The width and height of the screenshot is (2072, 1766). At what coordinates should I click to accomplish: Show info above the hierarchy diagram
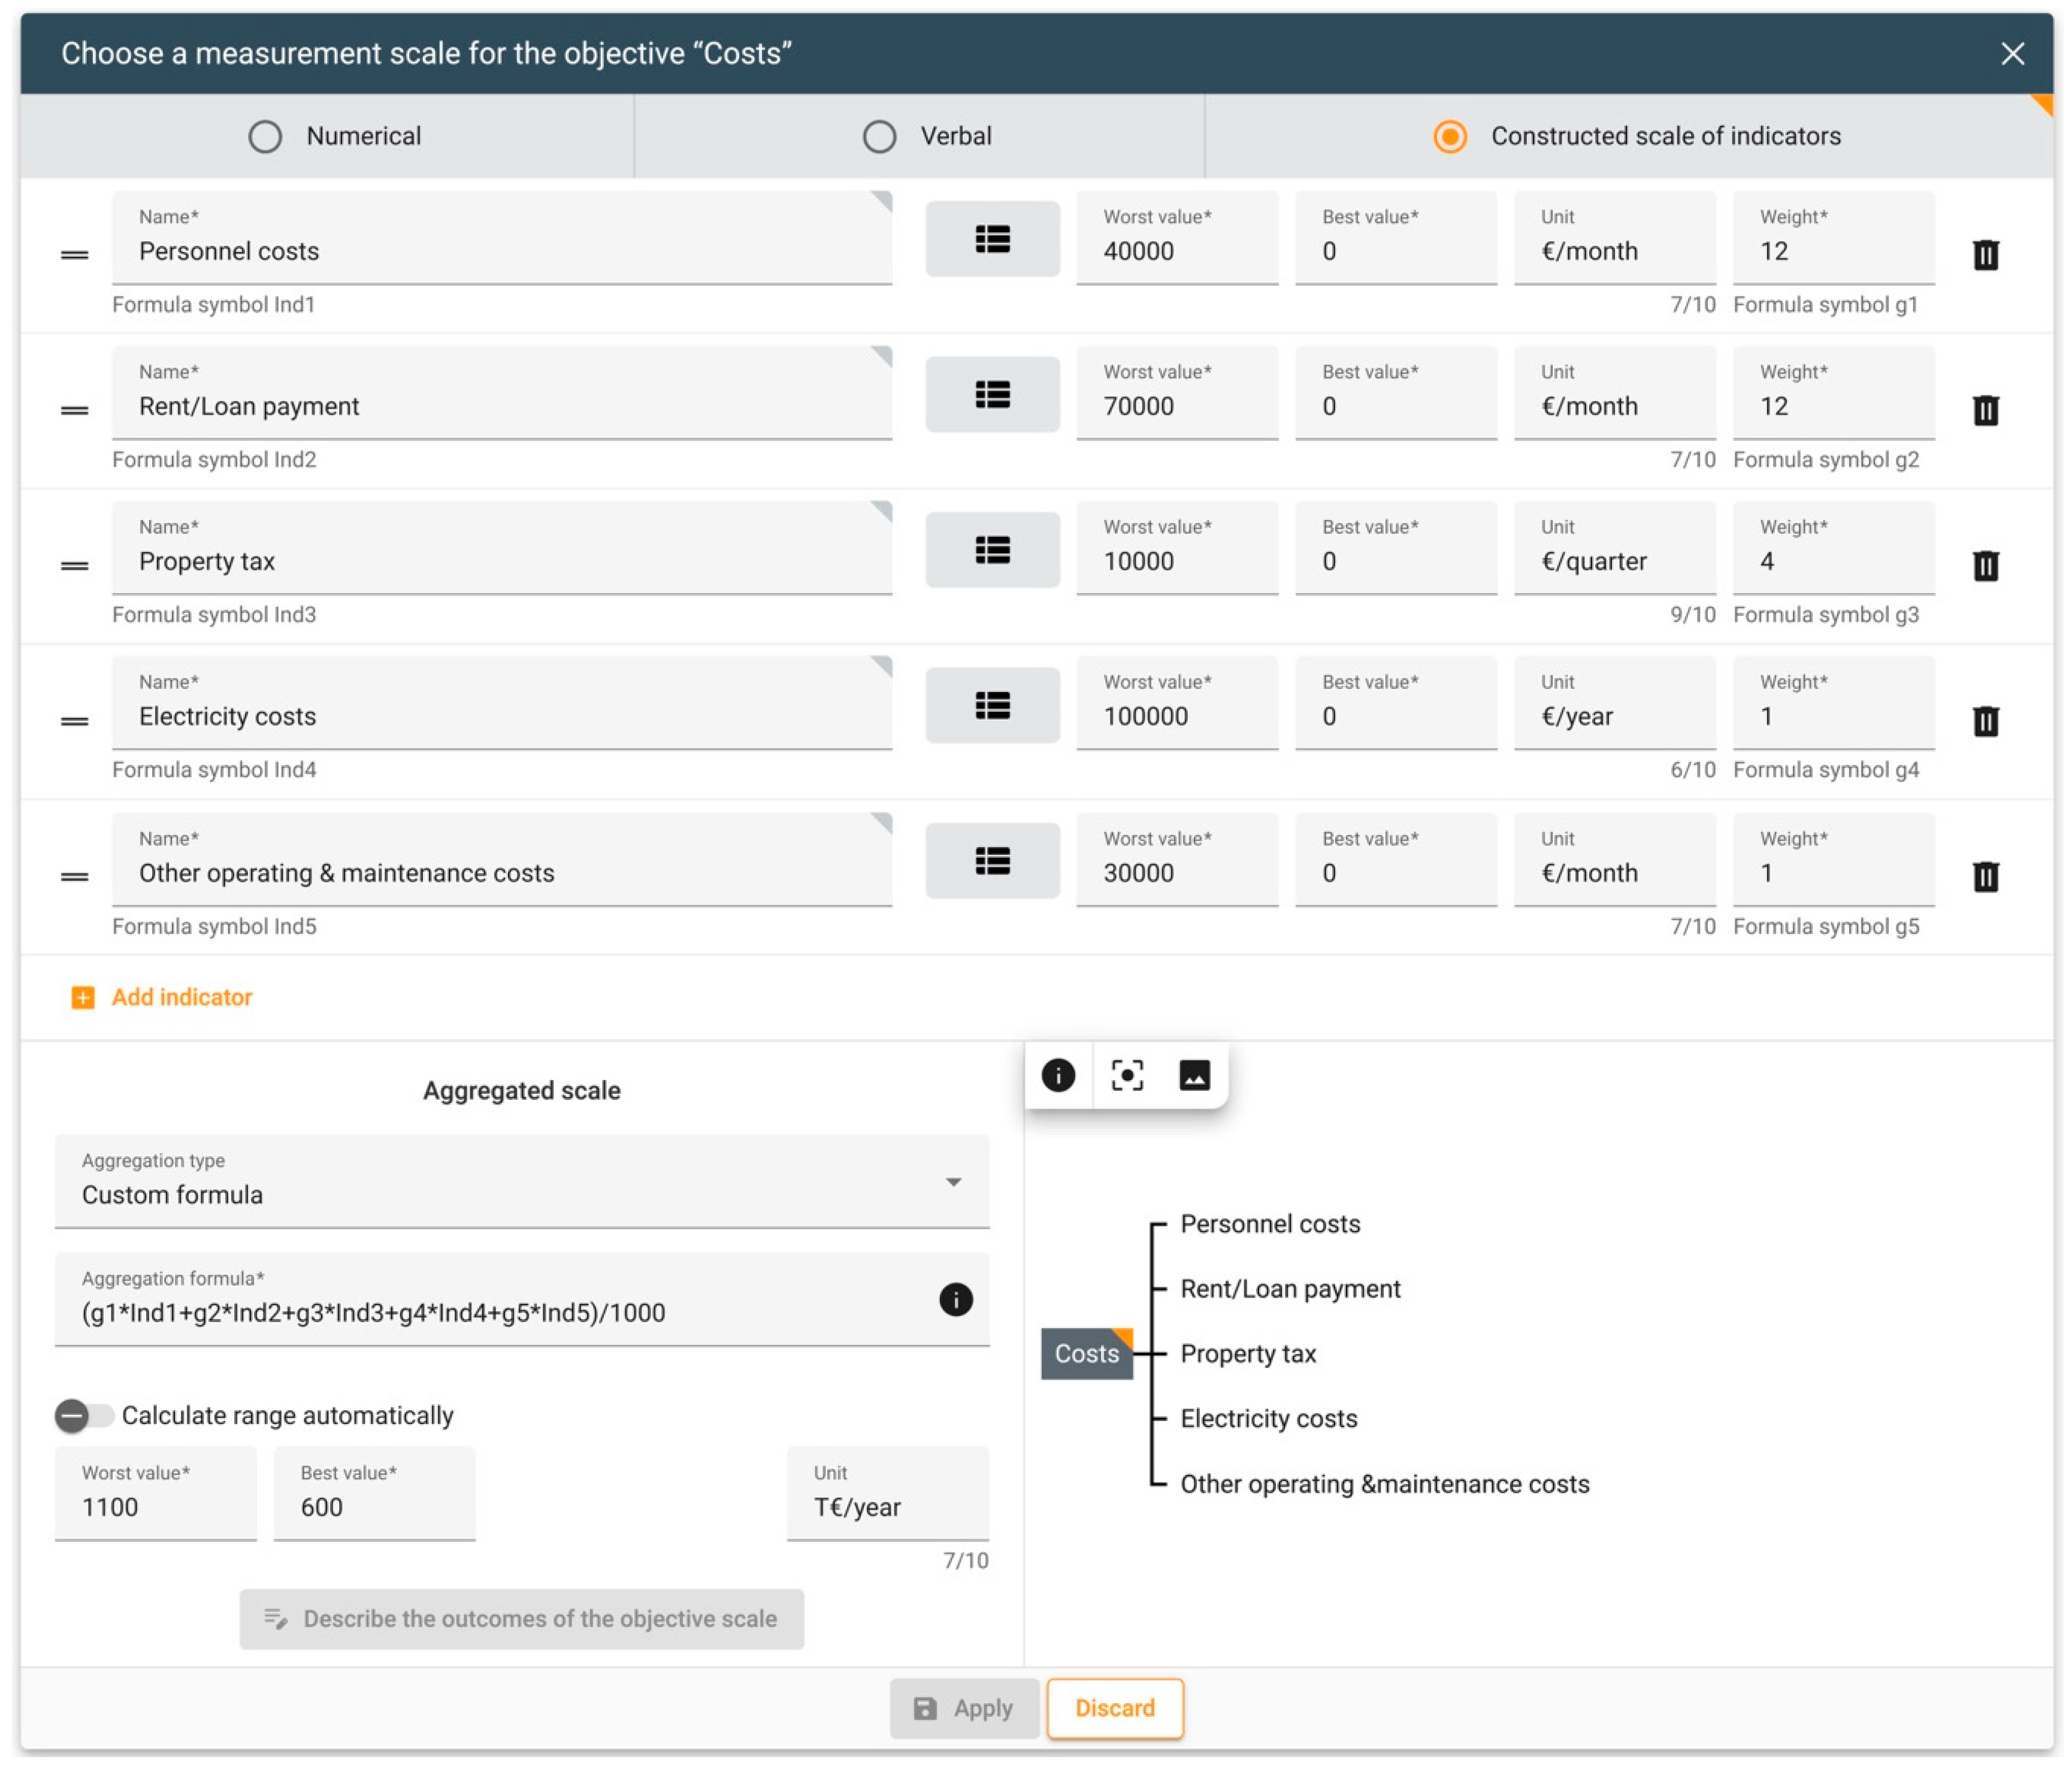(1058, 1075)
